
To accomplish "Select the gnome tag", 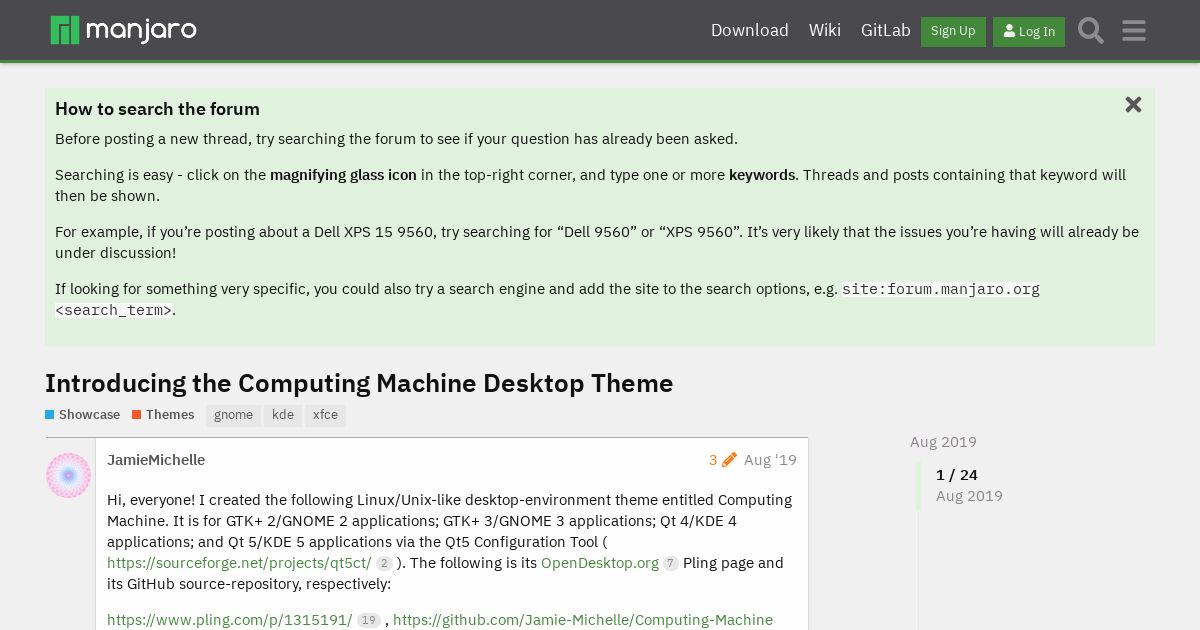I will click(x=233, y=415).
